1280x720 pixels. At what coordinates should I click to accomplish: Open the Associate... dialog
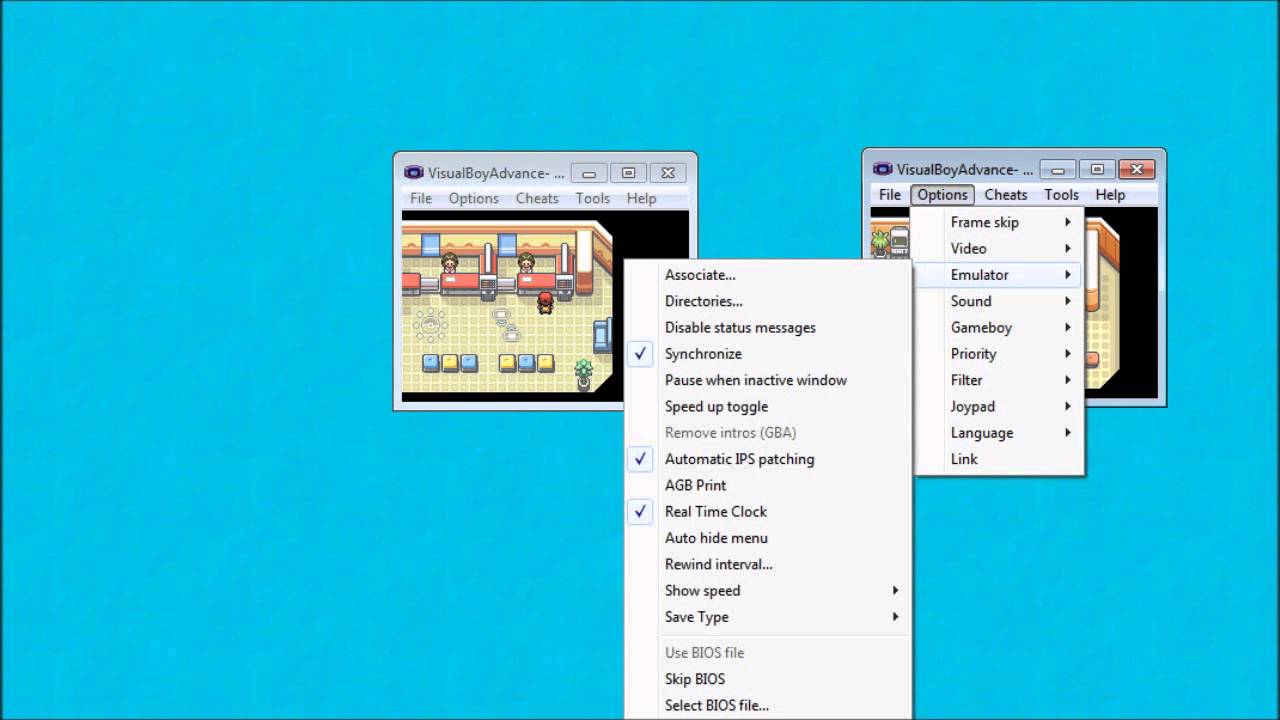(x=767, y=275)
